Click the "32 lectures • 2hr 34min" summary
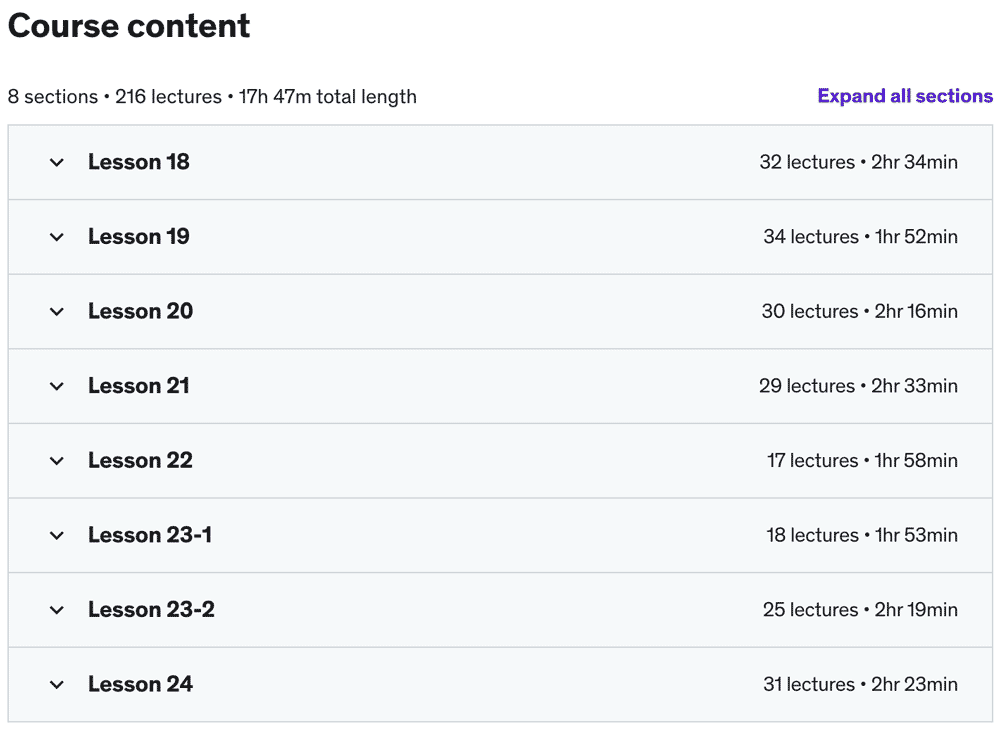Screen dimensions: 1000x732 coord(858,162)
